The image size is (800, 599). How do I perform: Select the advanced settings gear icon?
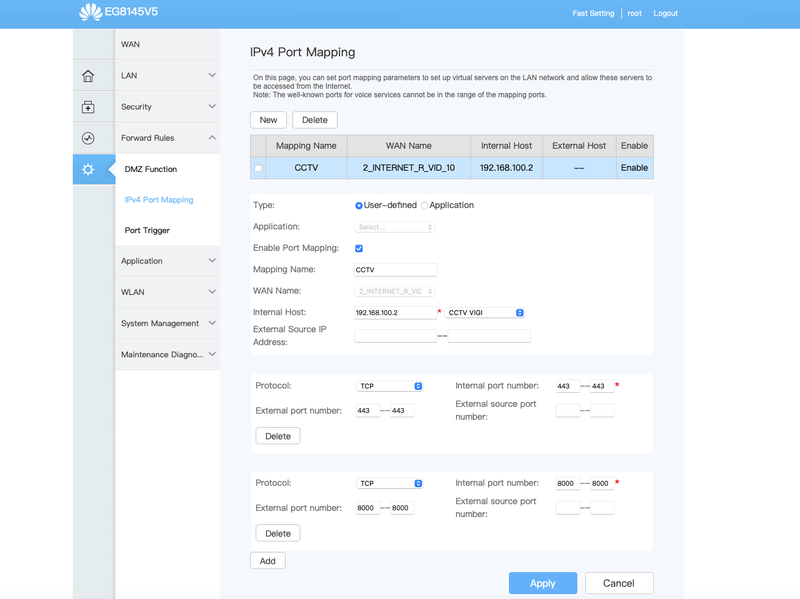[88, 169]
